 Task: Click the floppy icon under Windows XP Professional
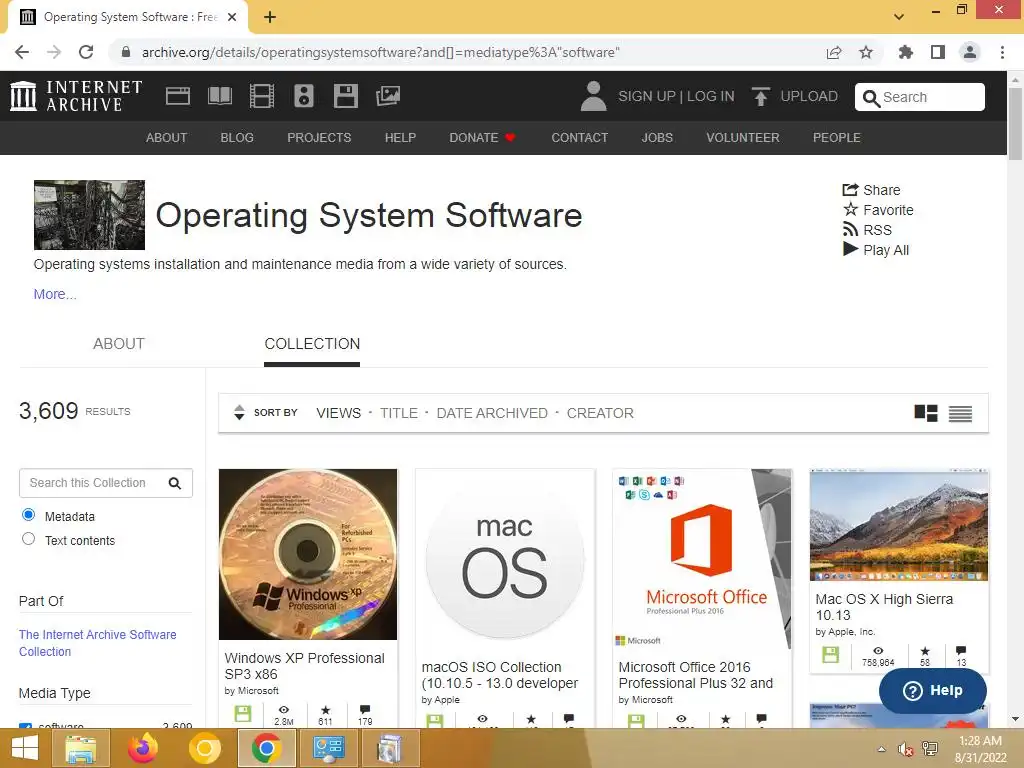pyautogui.click(x=243, y=713)
